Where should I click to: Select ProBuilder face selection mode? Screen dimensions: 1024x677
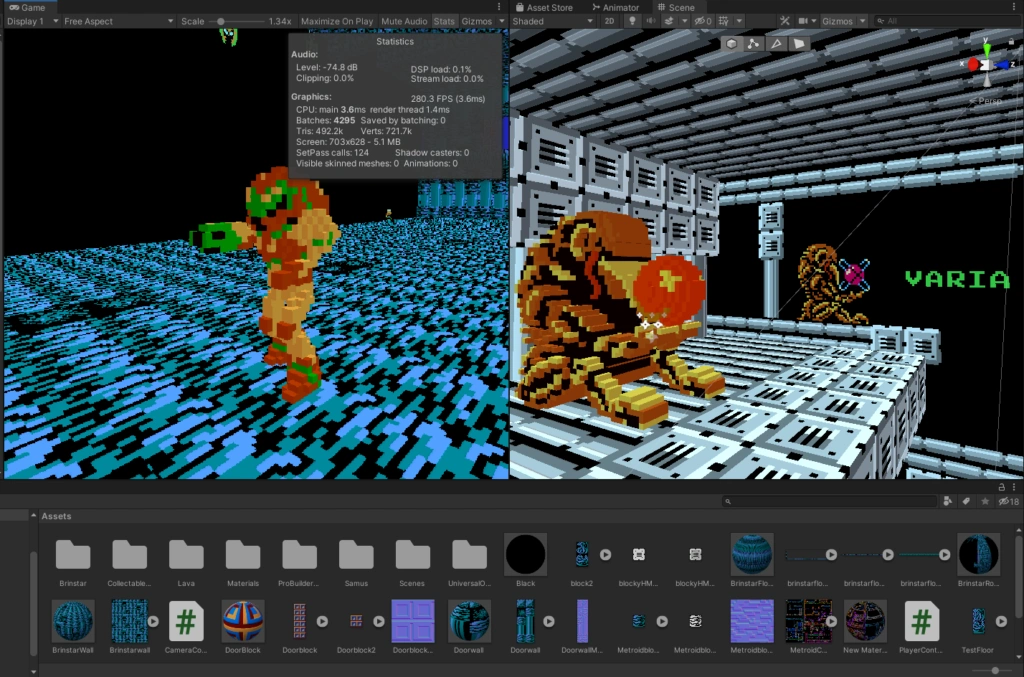click(x=799, y=44)
